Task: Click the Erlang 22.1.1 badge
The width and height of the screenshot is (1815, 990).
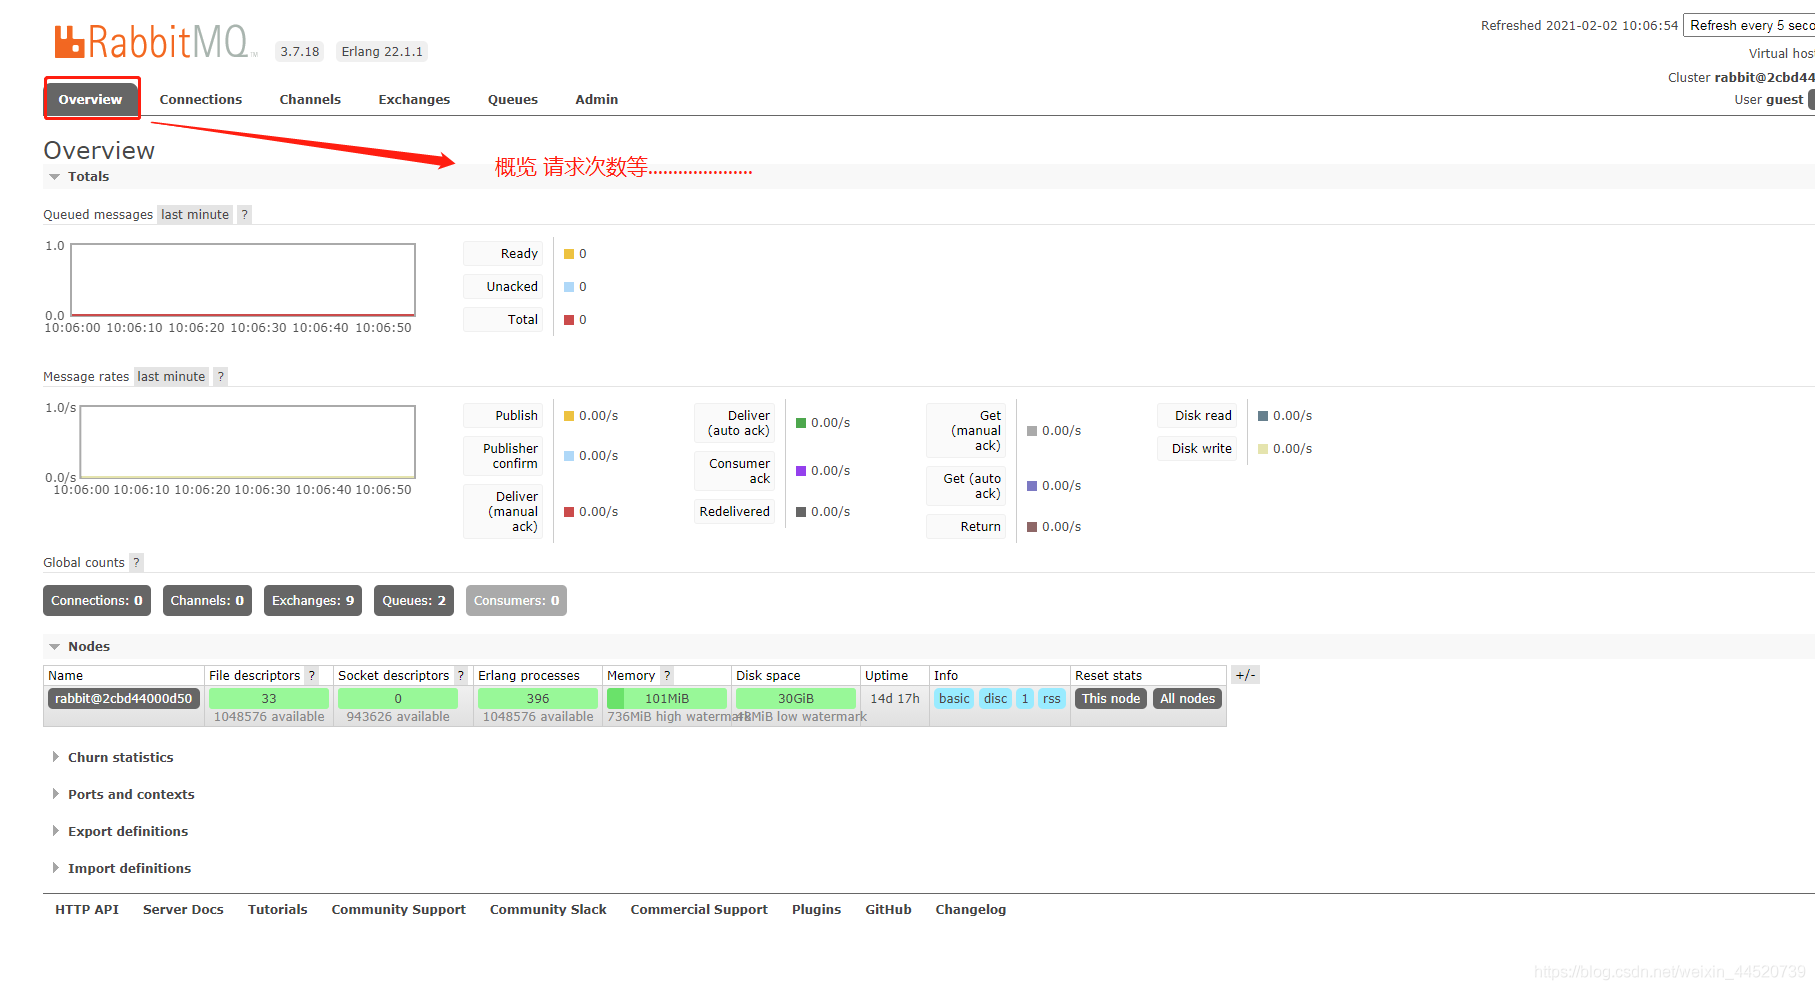Action: (382, 51)
